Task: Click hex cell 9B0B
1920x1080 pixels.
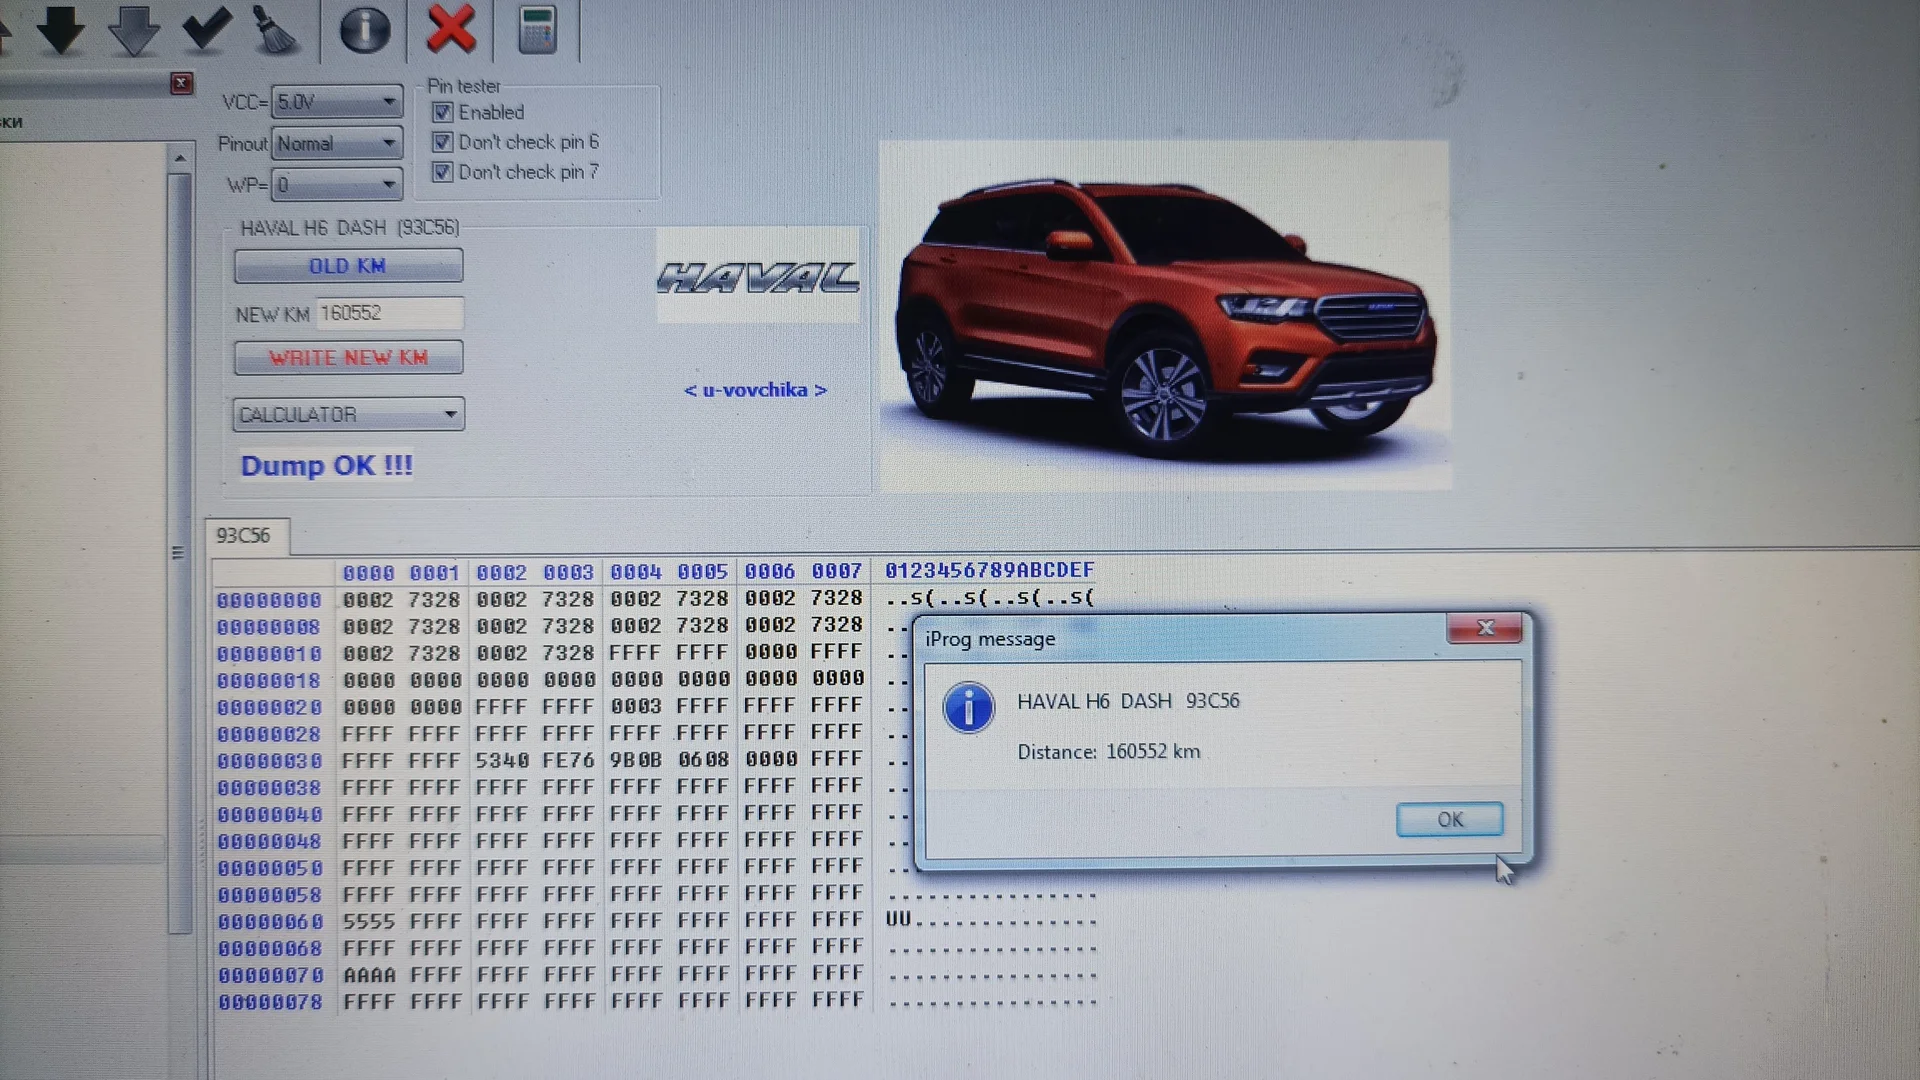Action: (x=636, y=760)
